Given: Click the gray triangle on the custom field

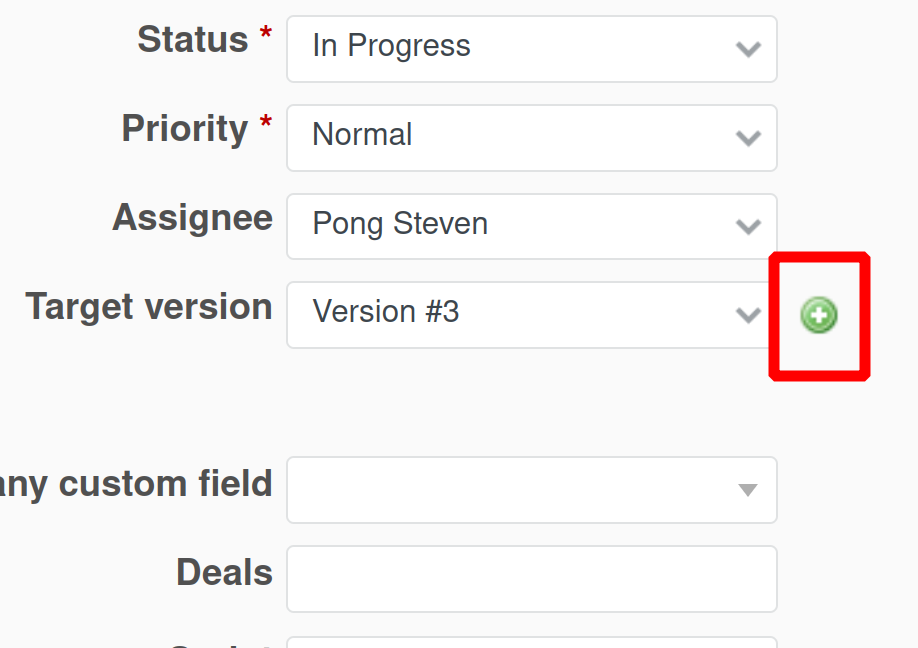Looking at the screenshot, I should click(x=745, y=490).
